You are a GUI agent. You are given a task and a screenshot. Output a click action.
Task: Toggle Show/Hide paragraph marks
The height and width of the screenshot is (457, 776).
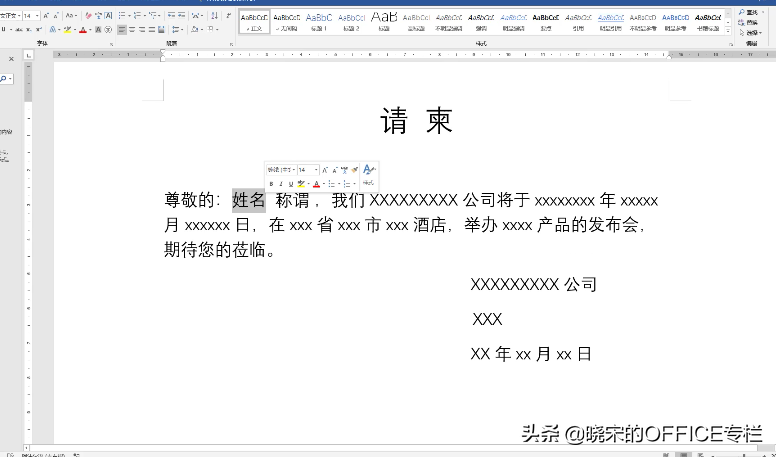pyautogui.click(x=228, y=15)
